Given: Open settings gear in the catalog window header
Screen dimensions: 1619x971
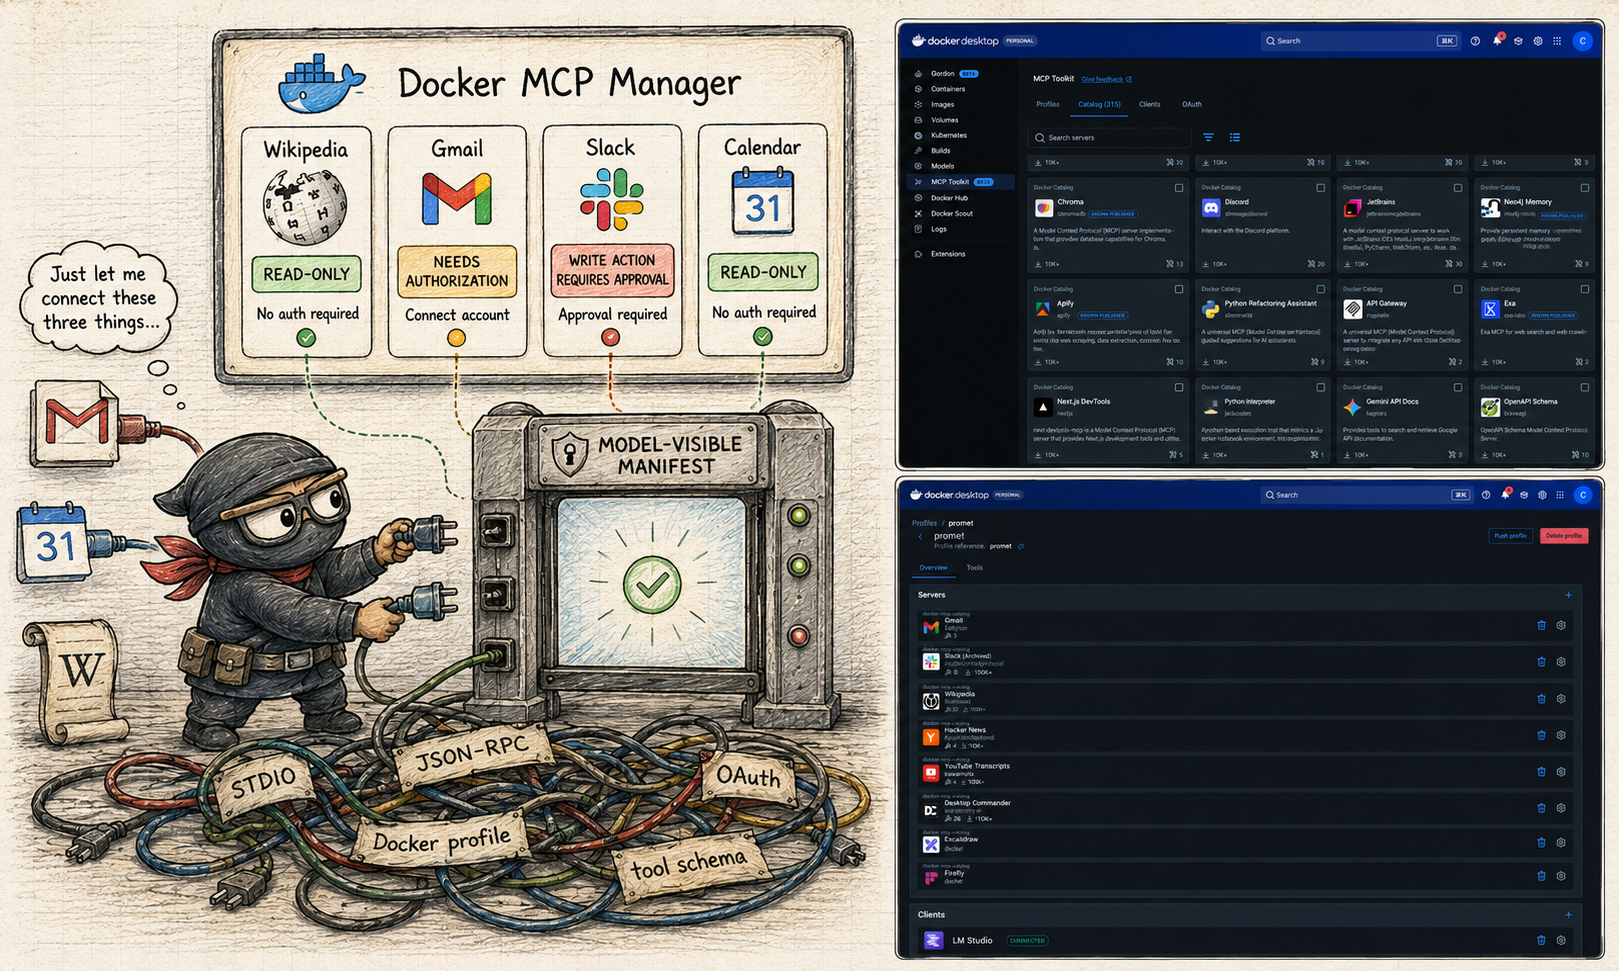Looking at the screenshot, I should [1538, 41].
